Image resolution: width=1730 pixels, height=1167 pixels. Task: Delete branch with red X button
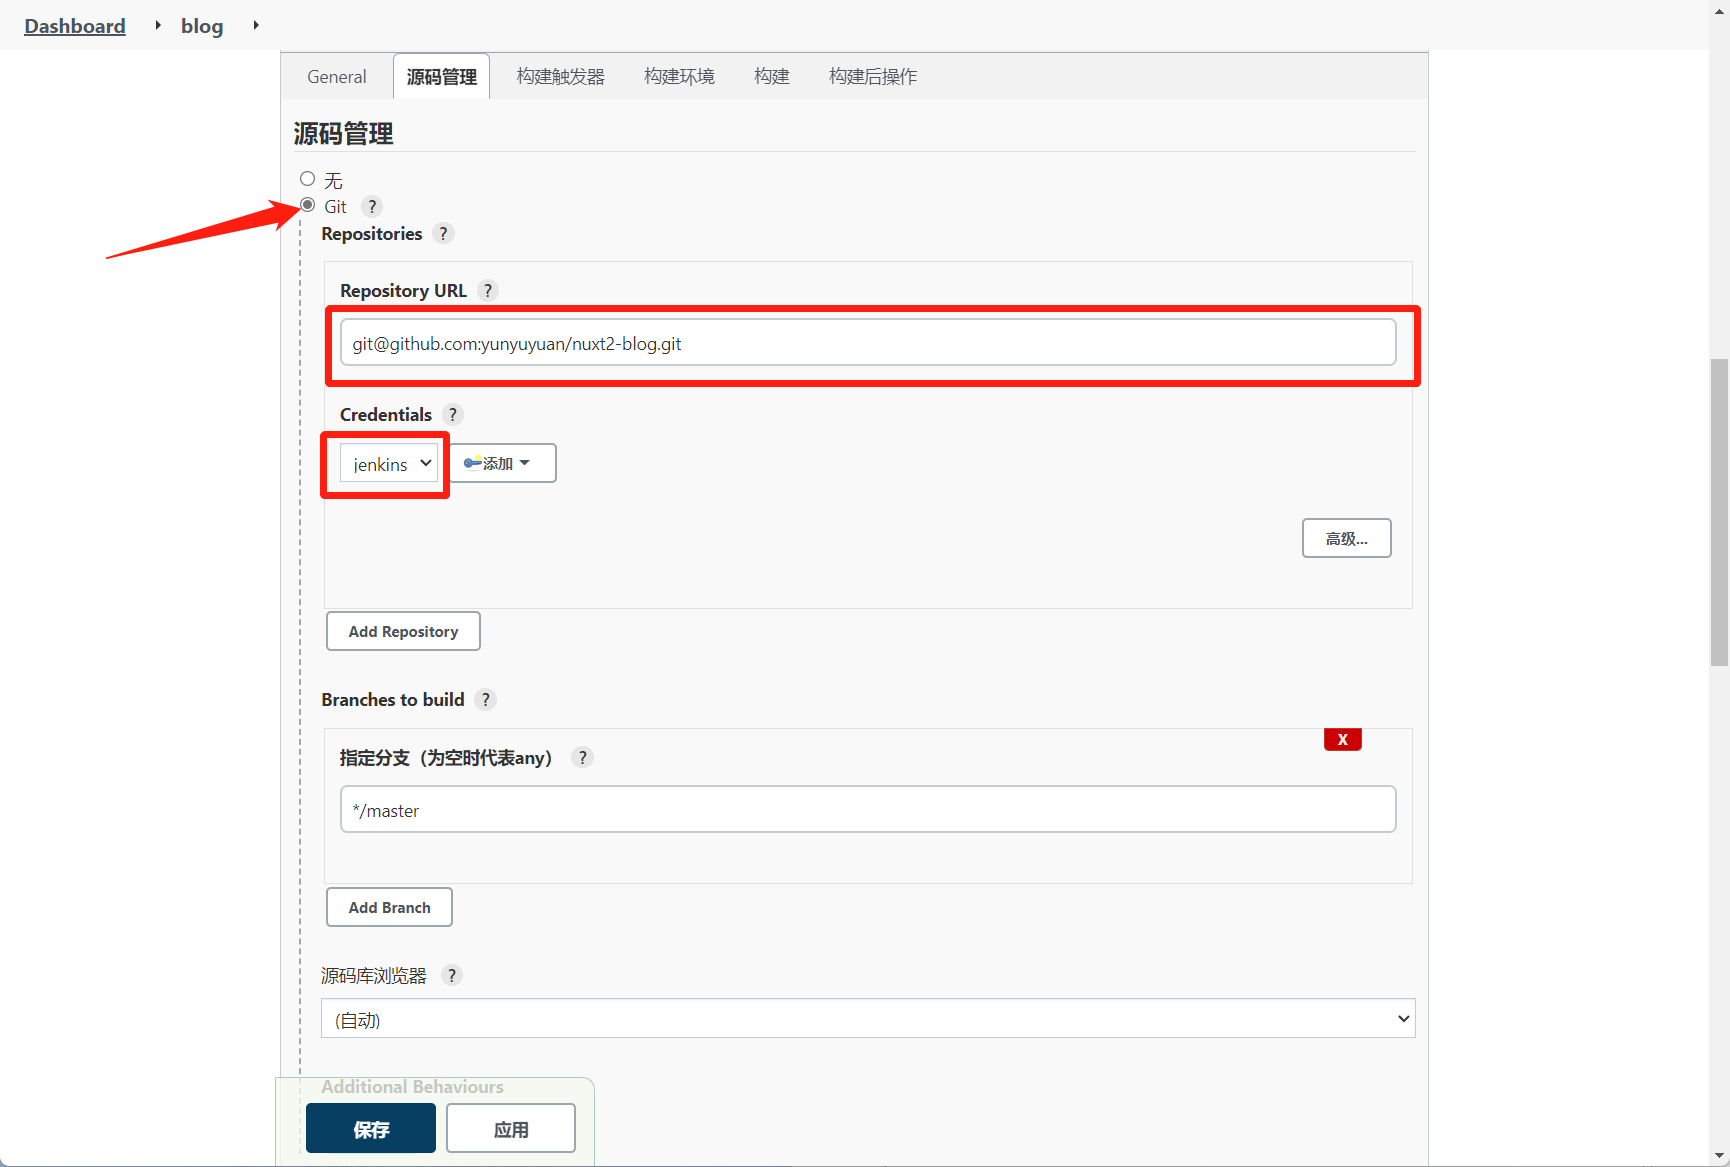pos(1342,740)
